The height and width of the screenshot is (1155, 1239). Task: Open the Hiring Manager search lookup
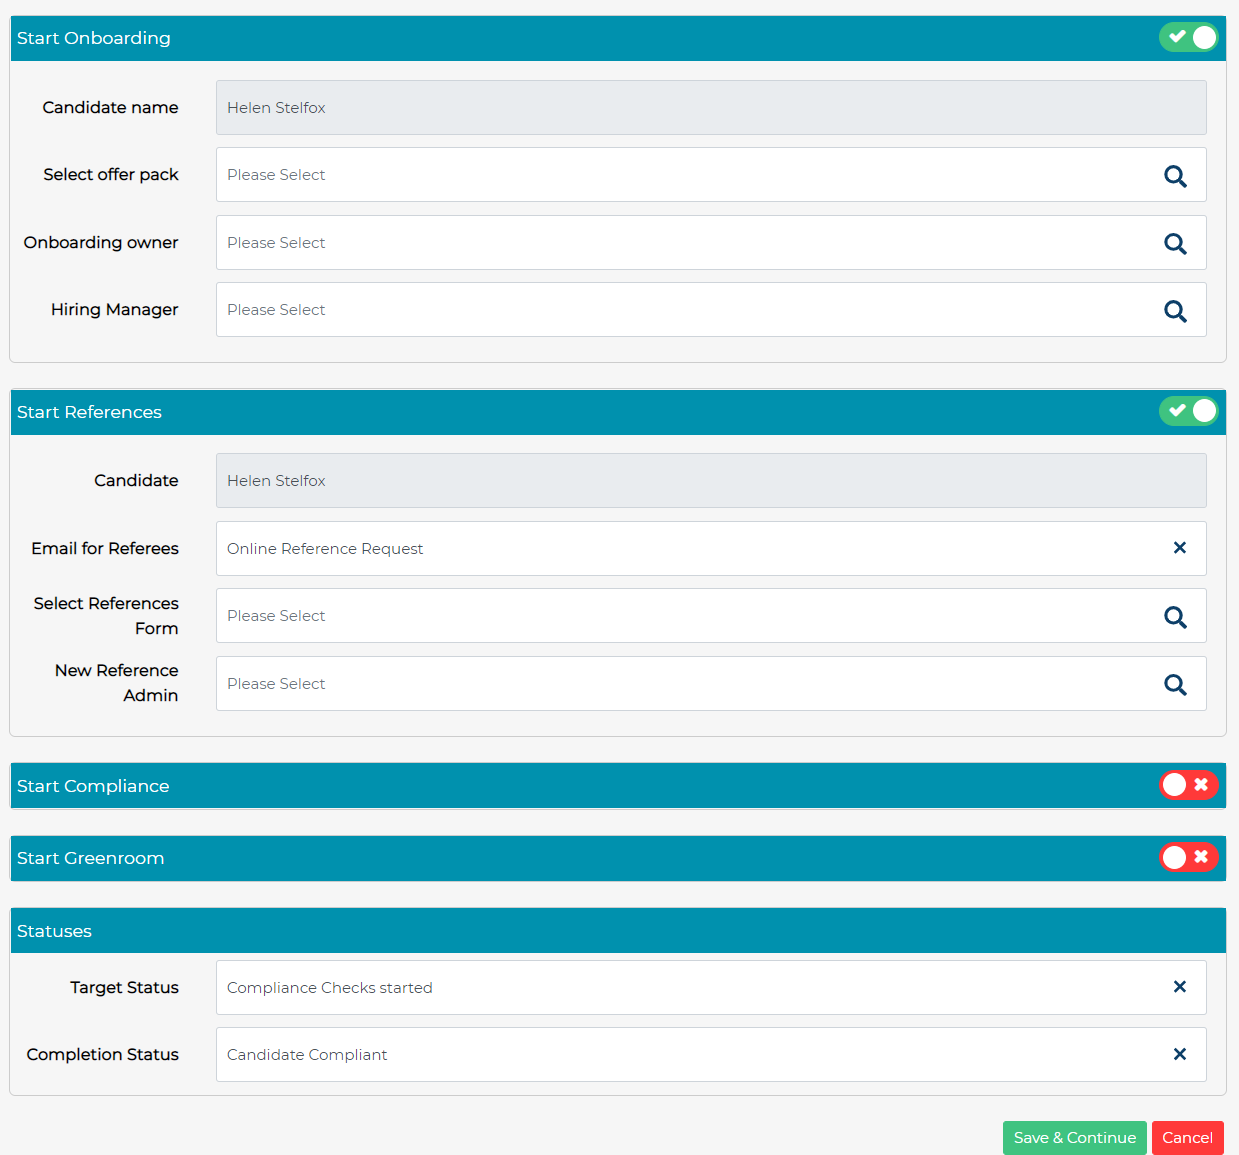click(x=1175, y=310)
